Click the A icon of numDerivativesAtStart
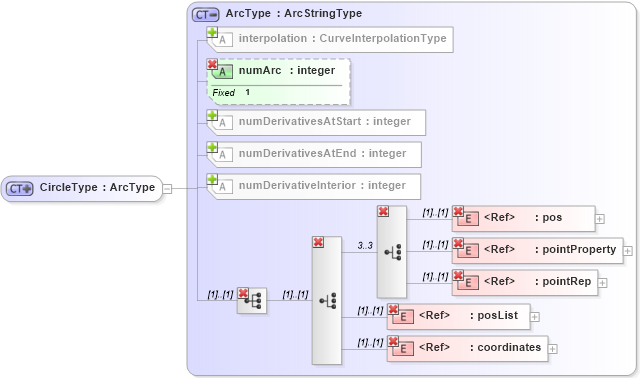640x378 pixels. 223,123
